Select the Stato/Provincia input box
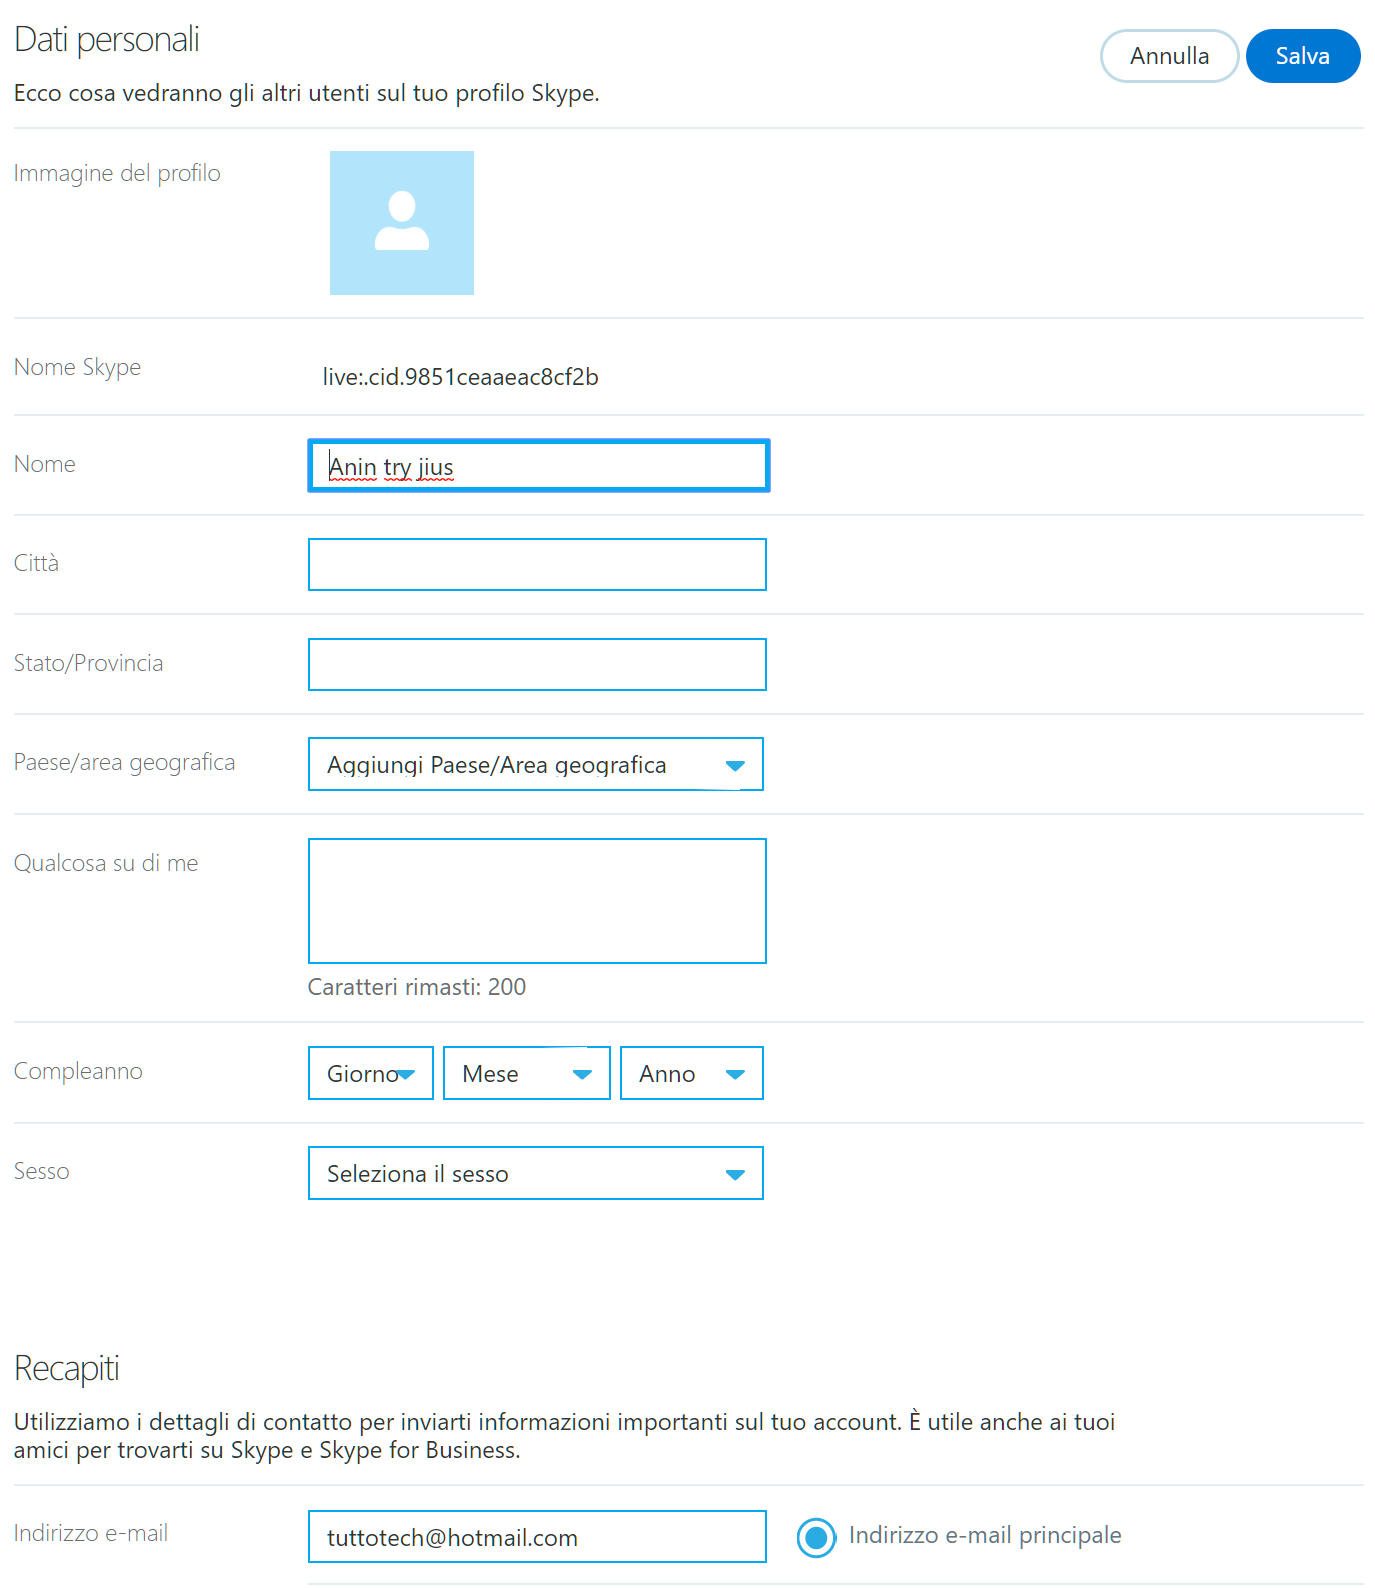 coord(537,665)
